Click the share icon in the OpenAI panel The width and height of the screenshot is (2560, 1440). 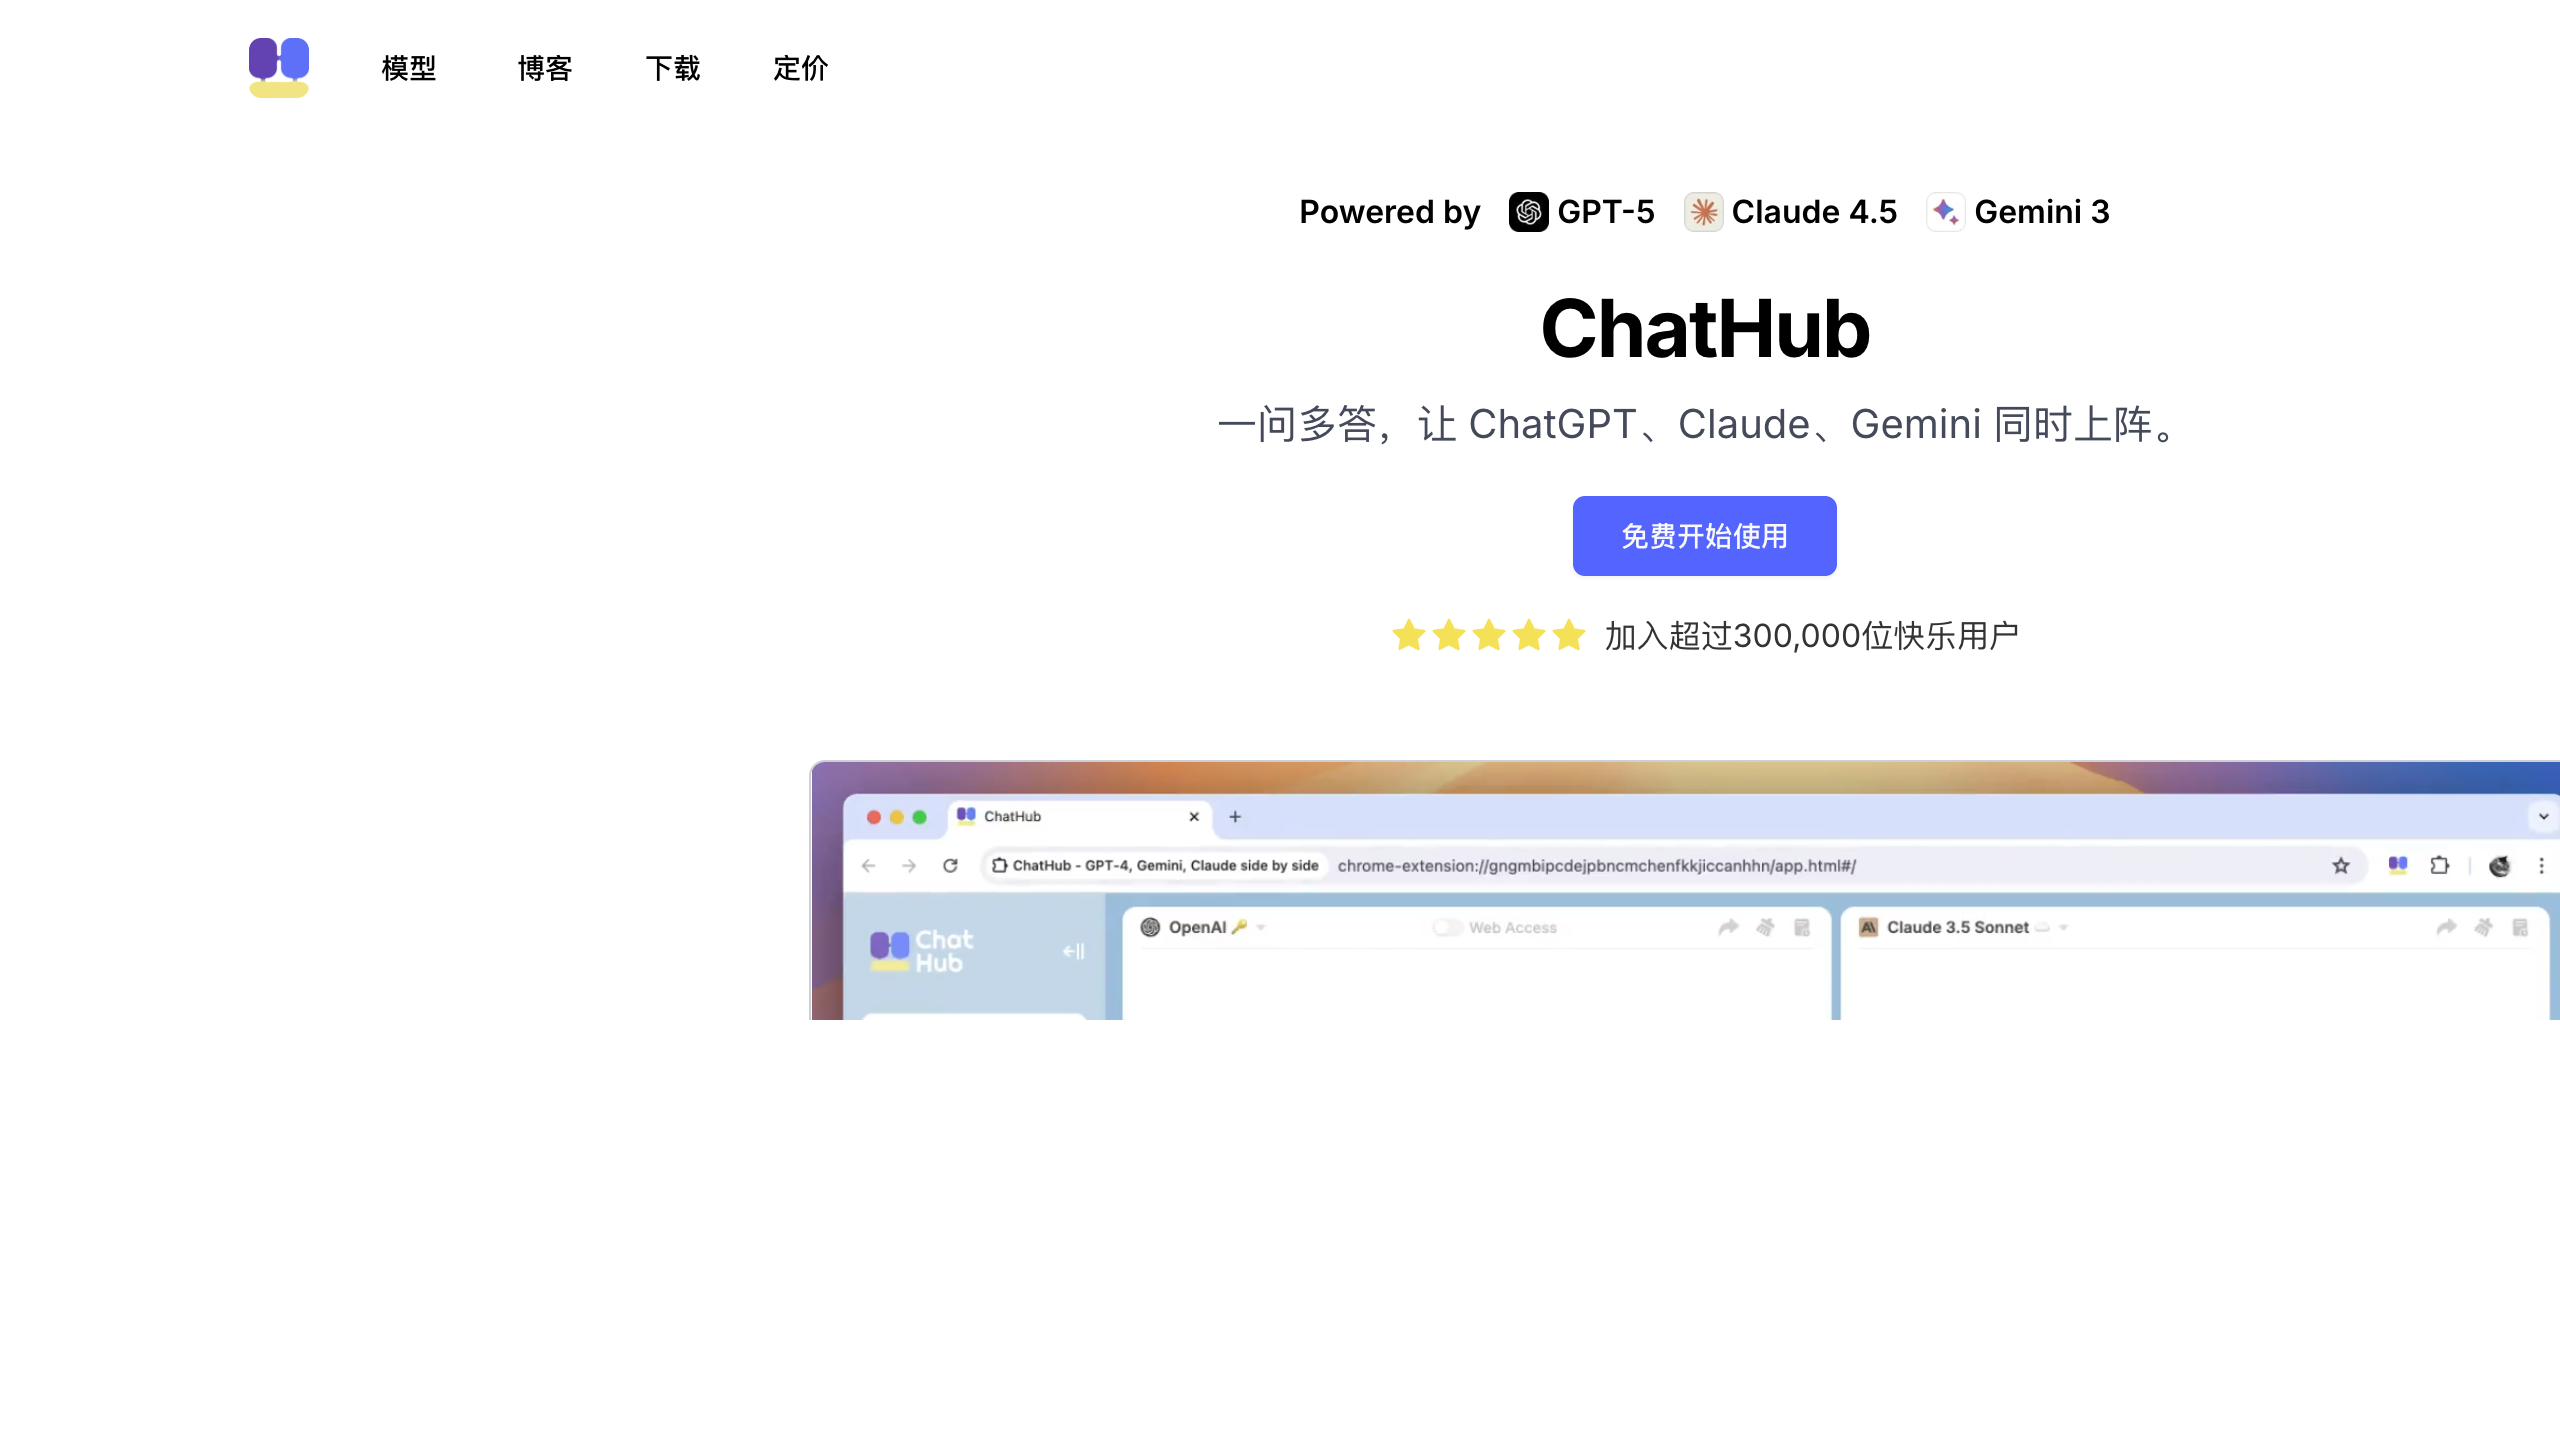tap(1728, 927)
